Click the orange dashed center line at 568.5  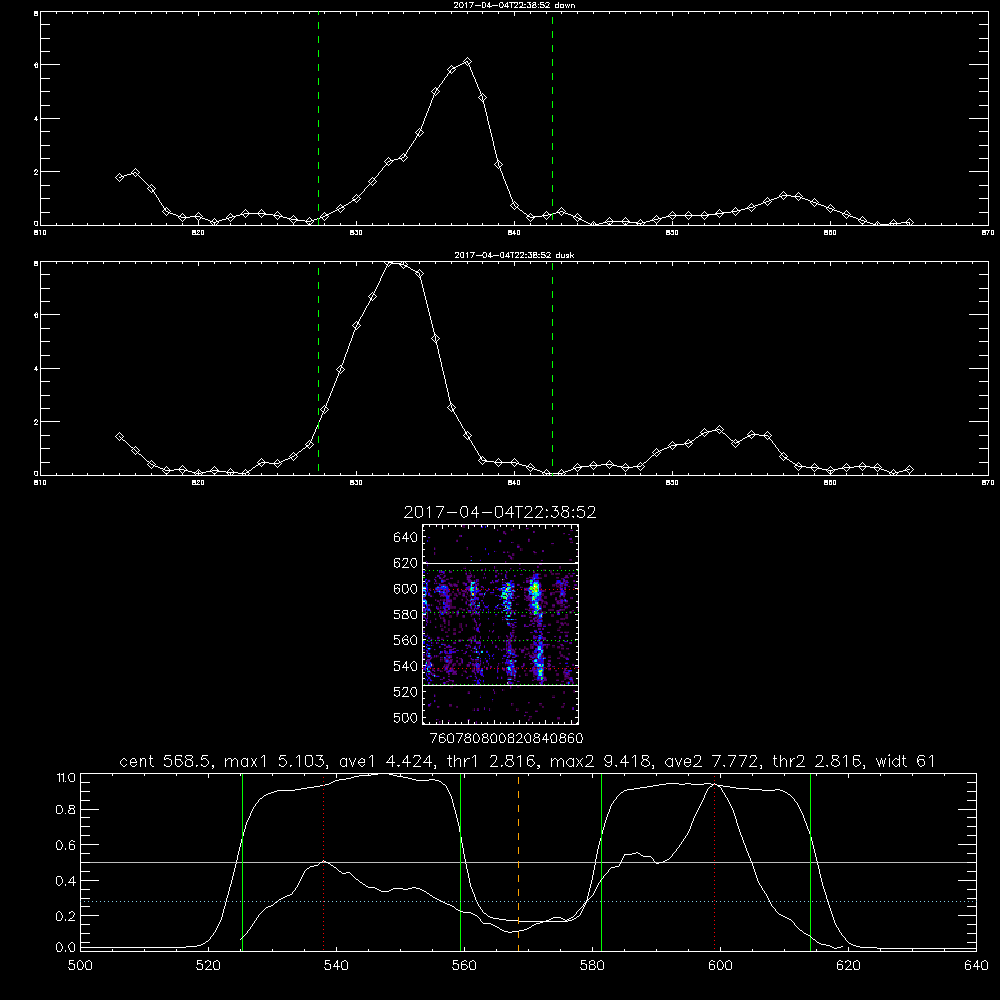(x=518, y=862)
